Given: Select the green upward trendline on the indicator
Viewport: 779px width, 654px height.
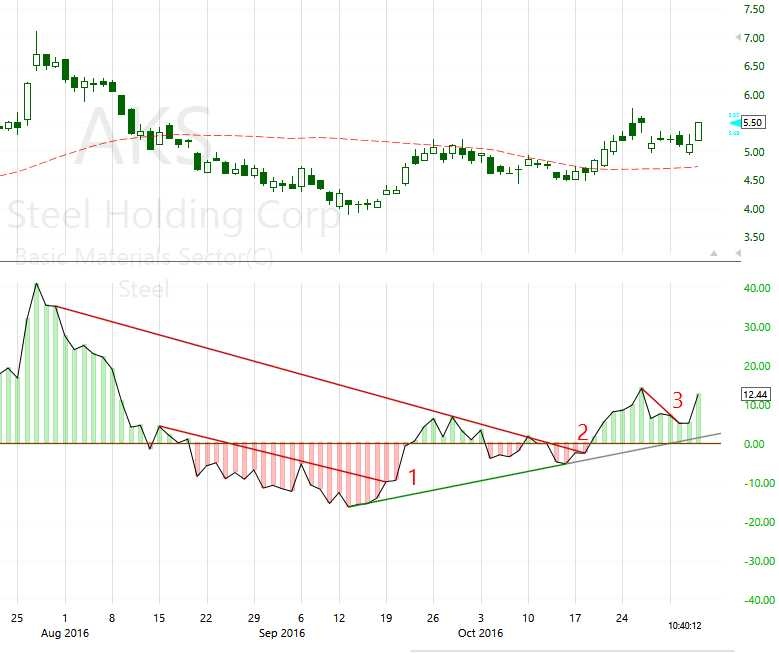Looking at the screenshot, I should (450, 485).
